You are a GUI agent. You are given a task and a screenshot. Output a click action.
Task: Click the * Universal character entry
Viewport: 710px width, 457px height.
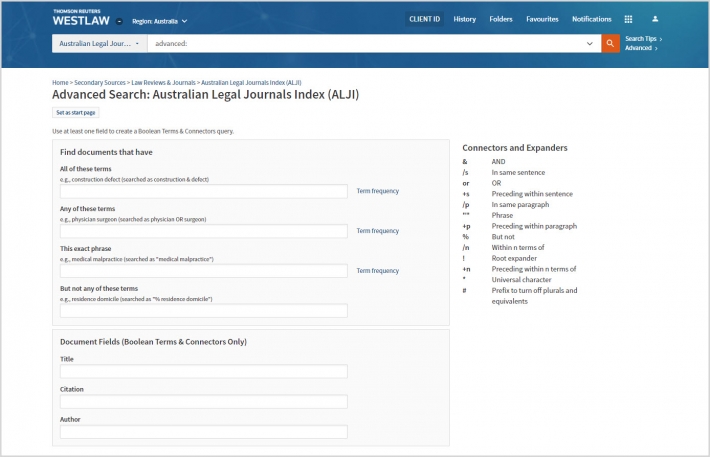click(507, 280)
